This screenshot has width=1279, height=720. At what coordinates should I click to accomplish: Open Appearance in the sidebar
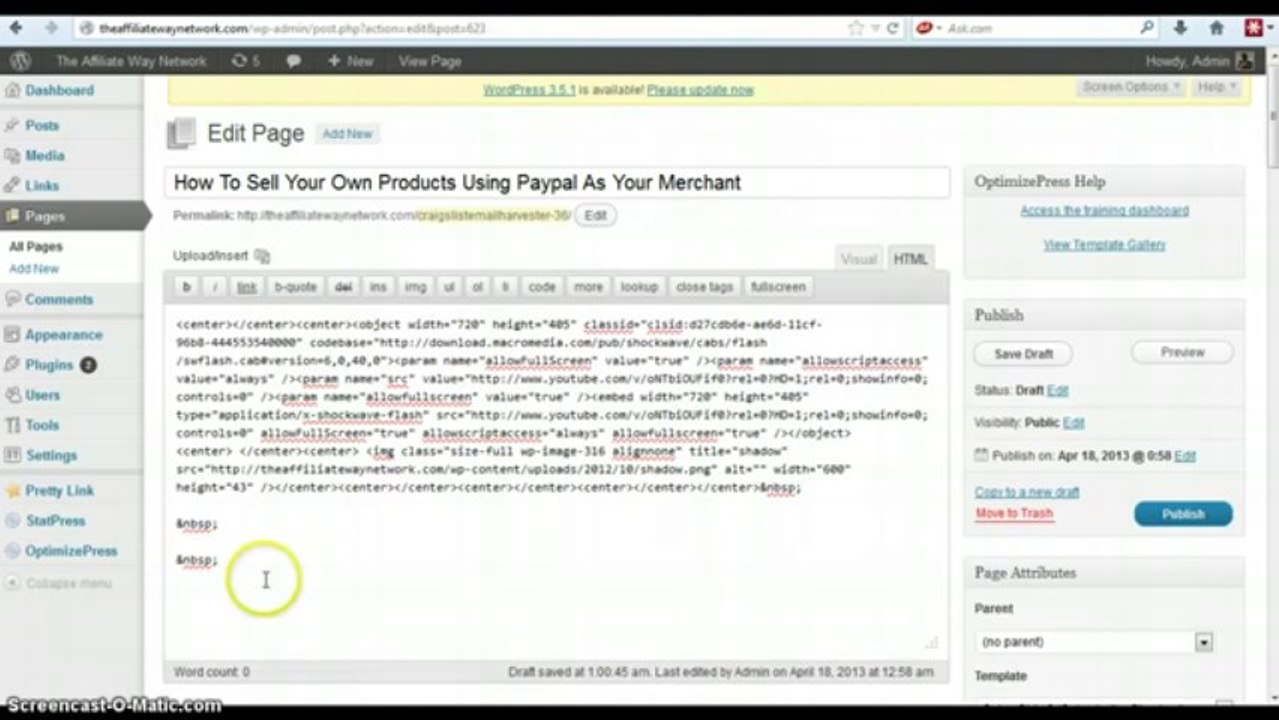pyautogui.click(x=64, y=335)
